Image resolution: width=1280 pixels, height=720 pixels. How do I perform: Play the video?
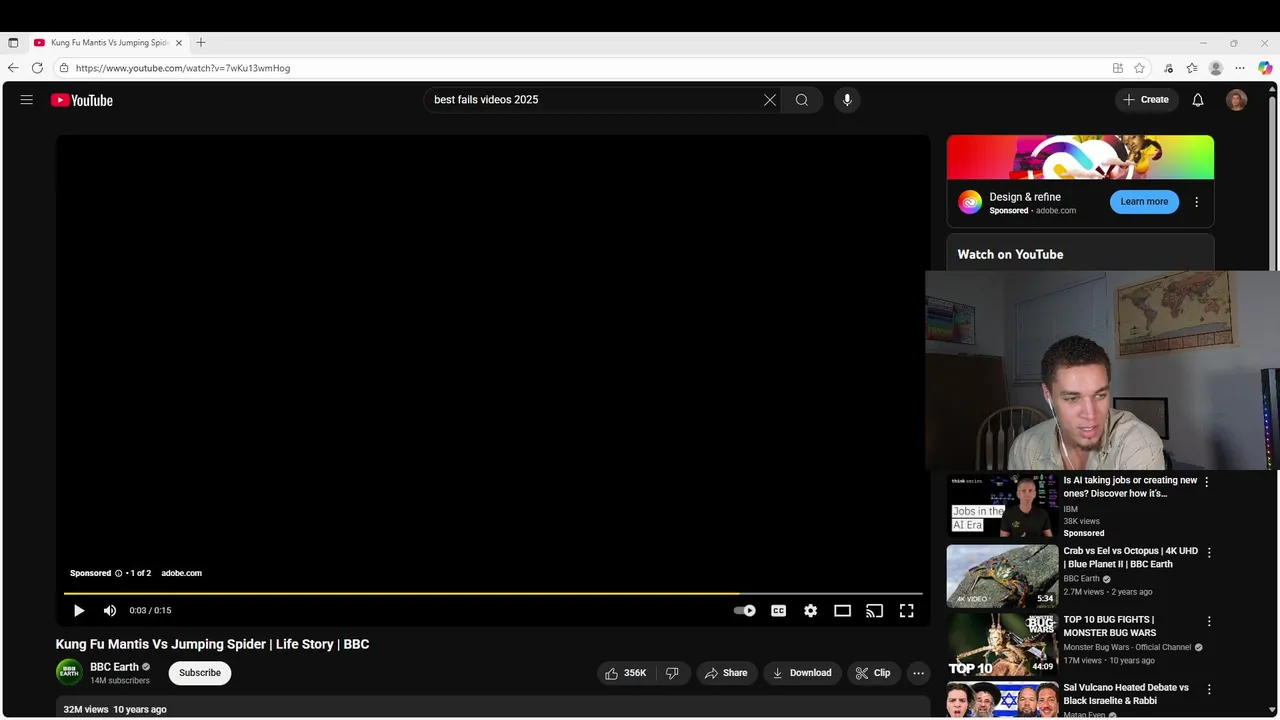pos(79,611)
